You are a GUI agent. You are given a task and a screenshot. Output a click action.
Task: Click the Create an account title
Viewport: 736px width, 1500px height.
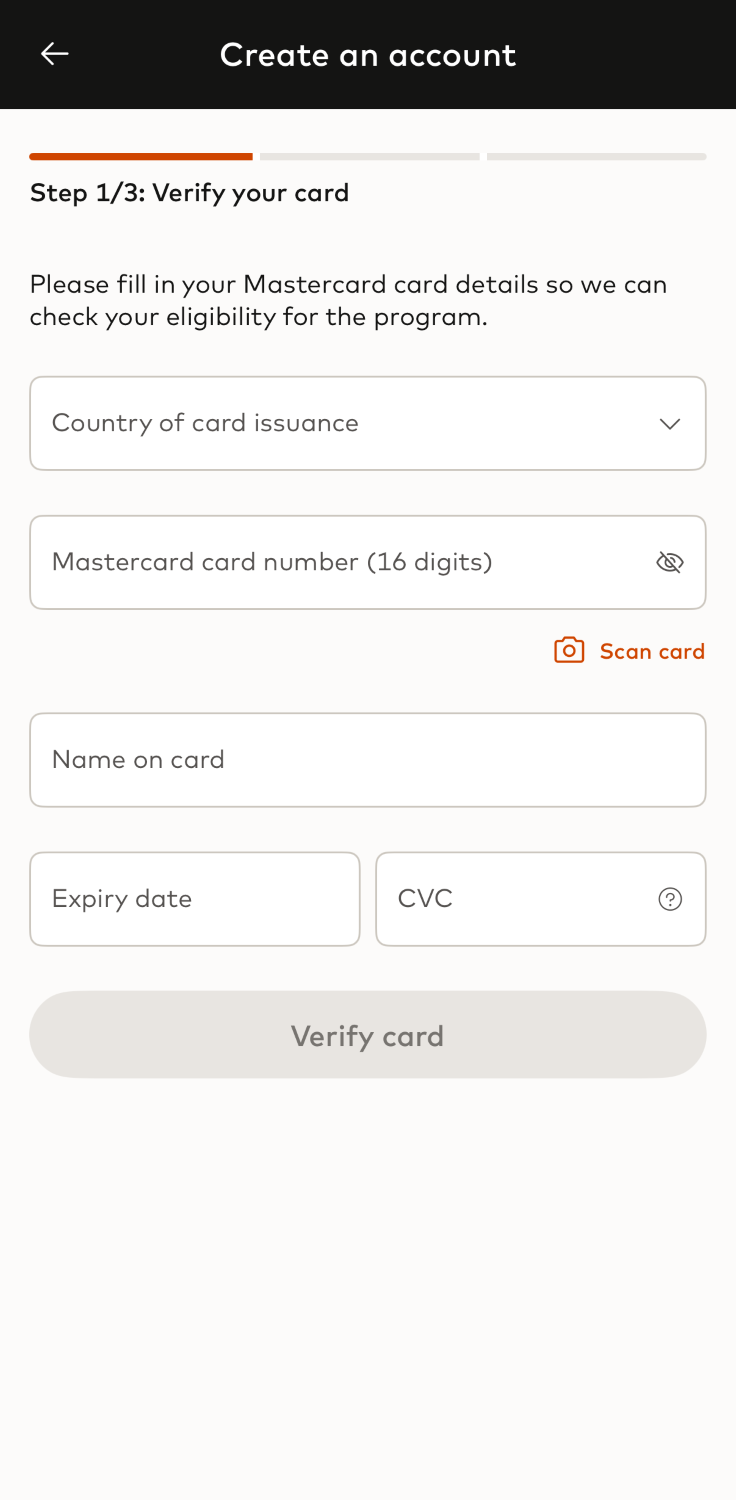click(x=368, y=54)
